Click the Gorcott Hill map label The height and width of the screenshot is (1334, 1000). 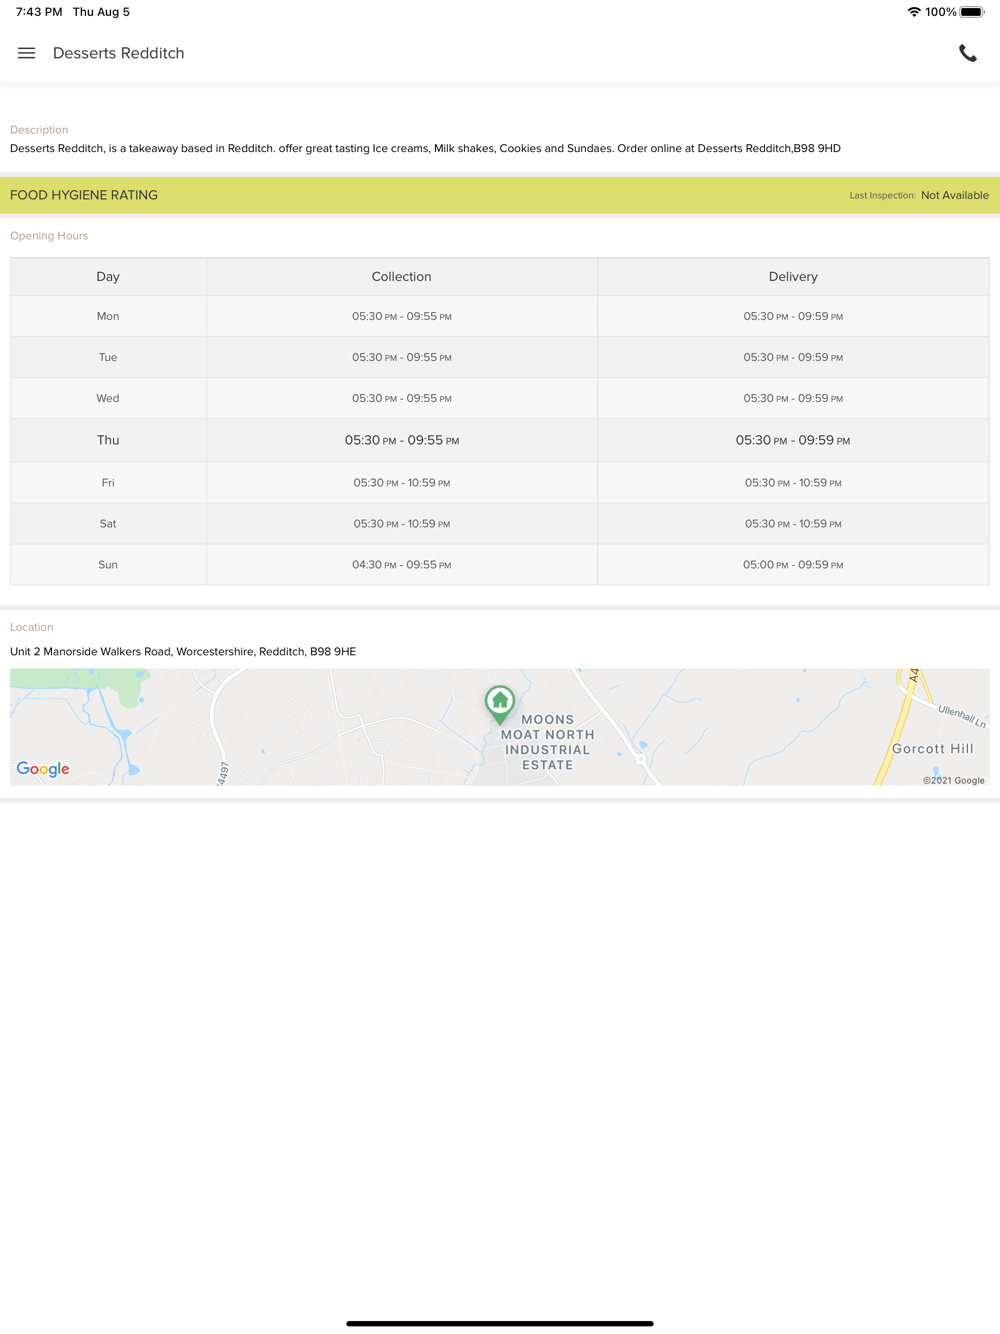pyautogui.click(x=932, y=748)
